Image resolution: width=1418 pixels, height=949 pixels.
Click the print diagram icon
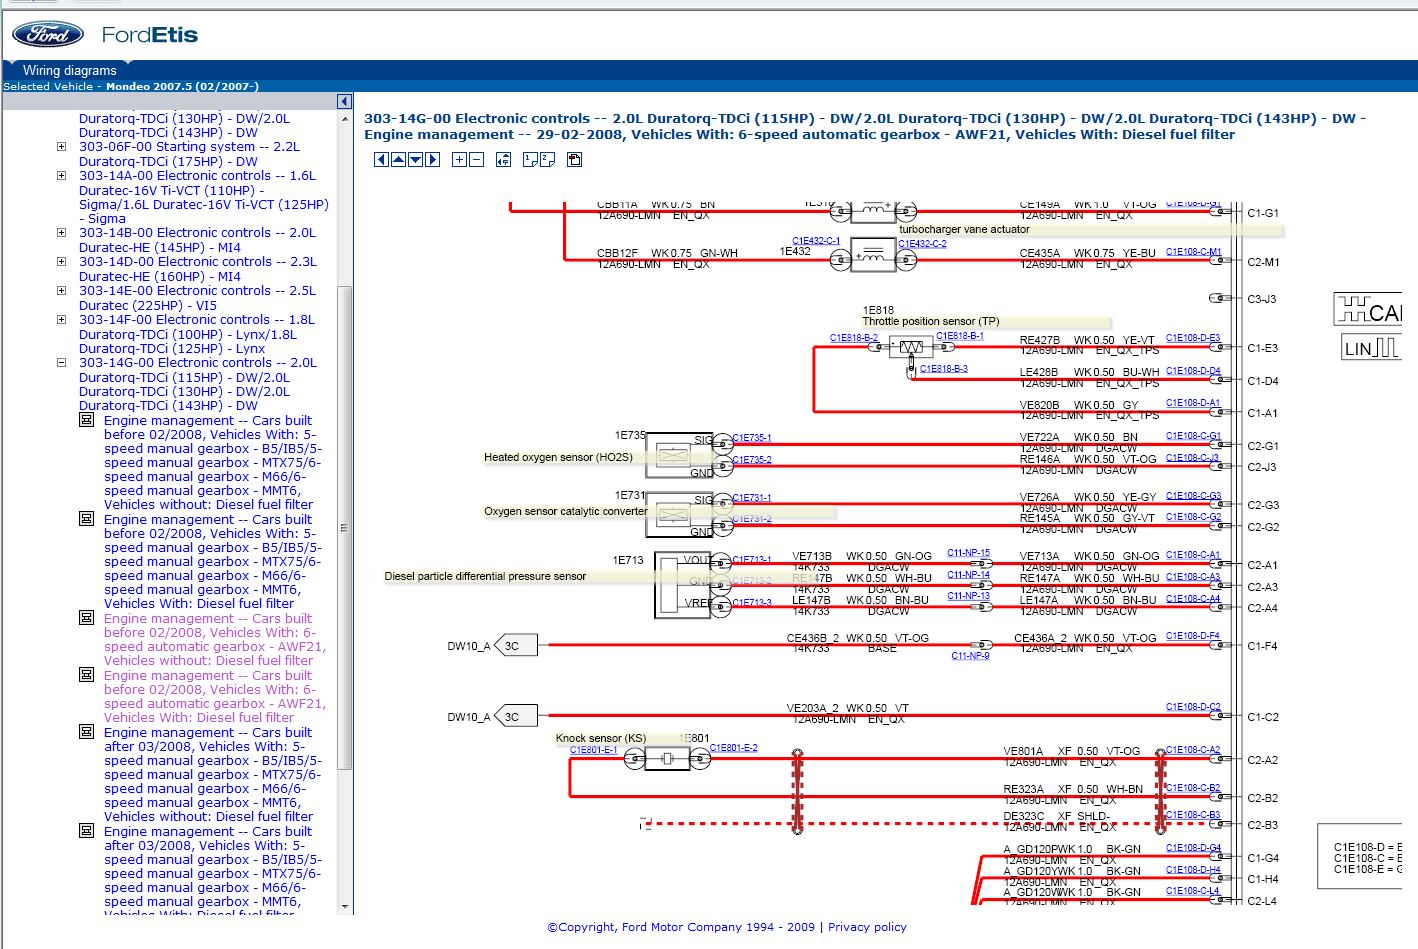coord(574,160)
